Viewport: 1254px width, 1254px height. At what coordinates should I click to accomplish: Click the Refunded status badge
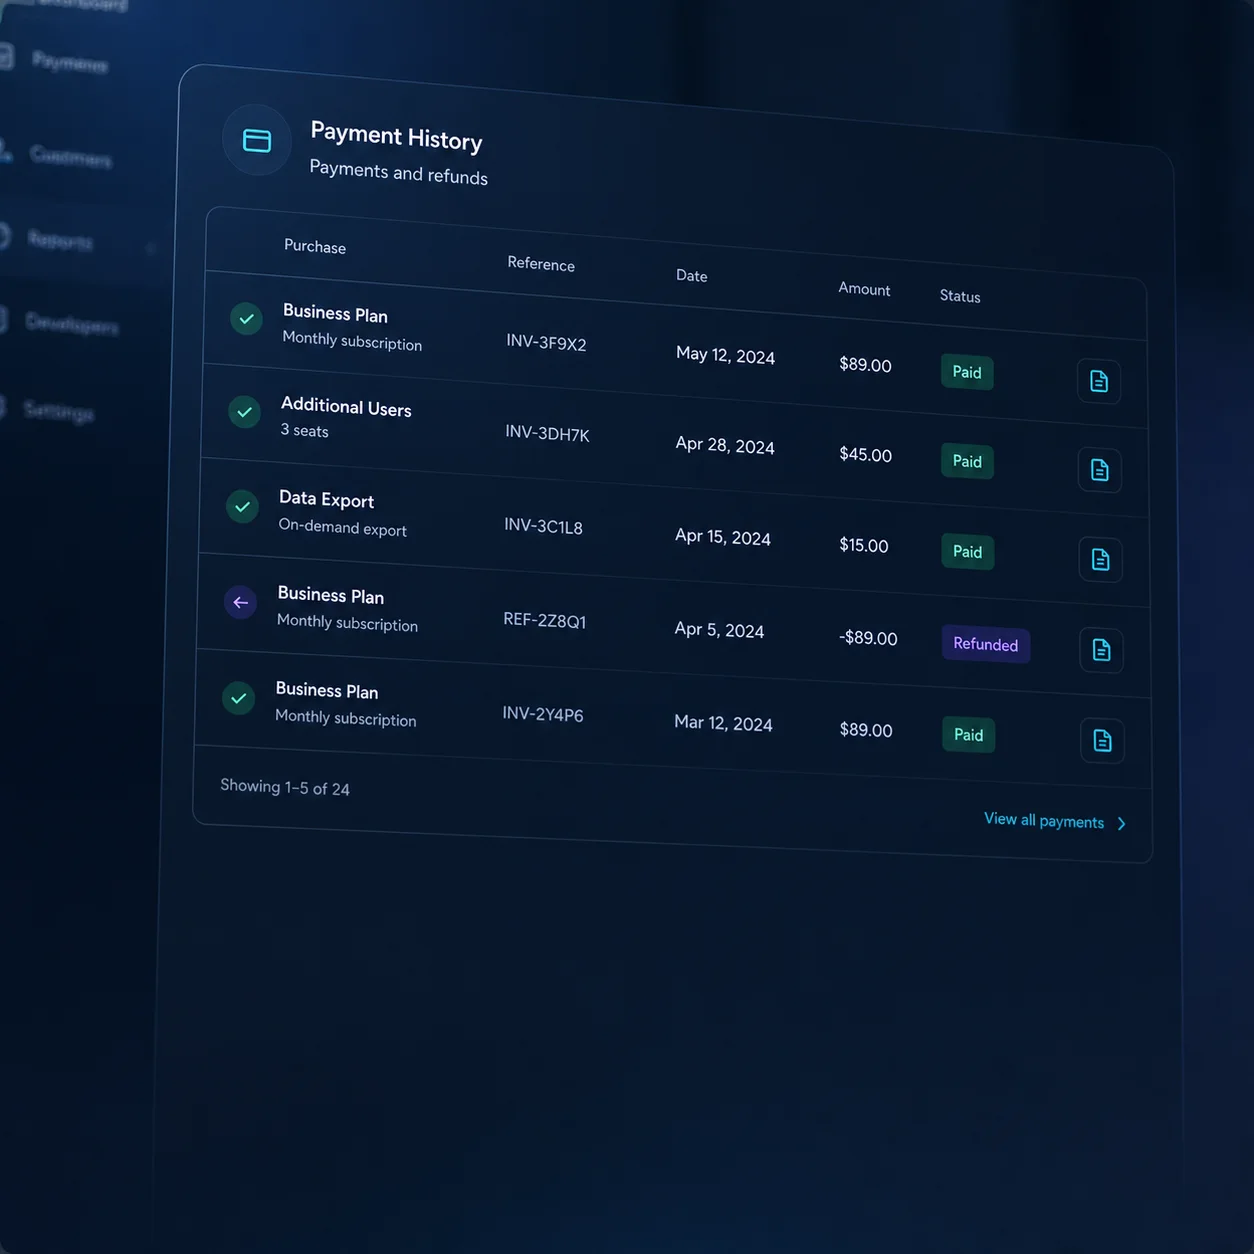click(985, 644)
